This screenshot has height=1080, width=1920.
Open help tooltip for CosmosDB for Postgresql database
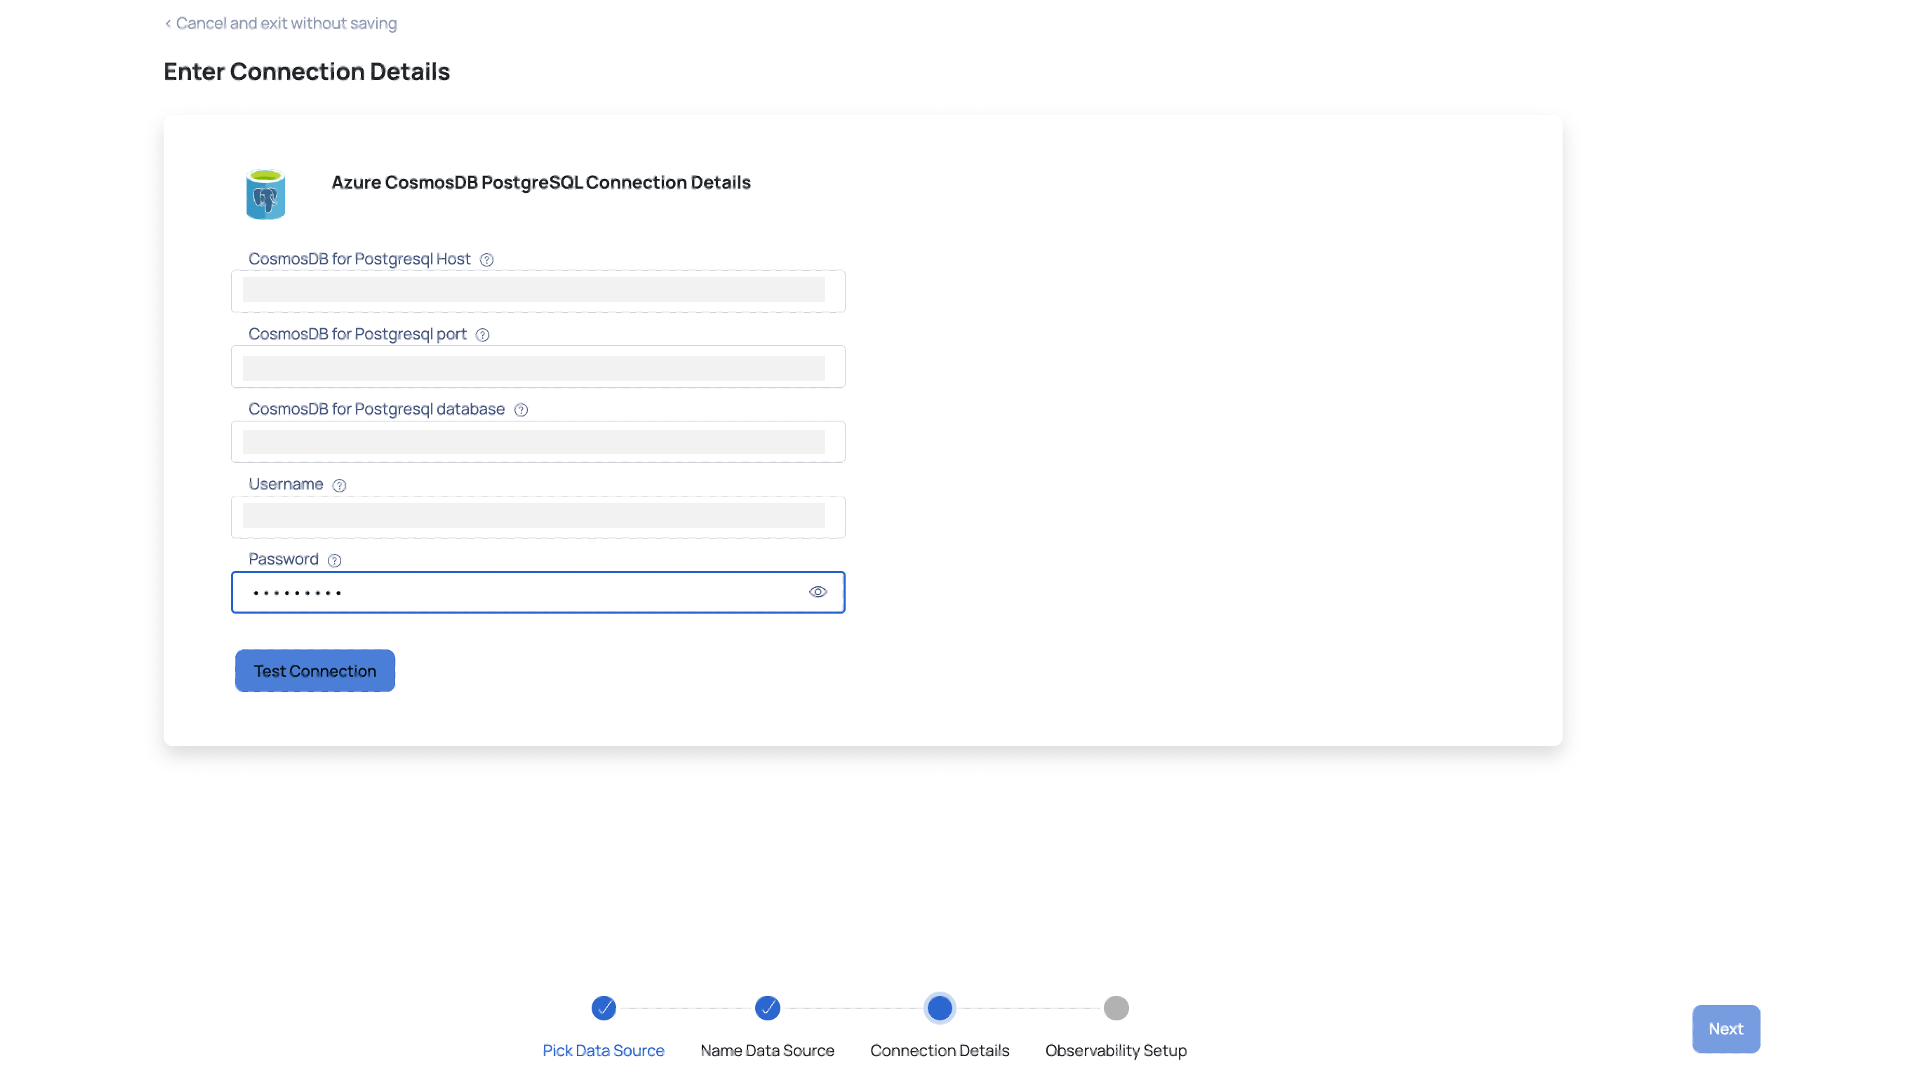[x=521, y=410]
